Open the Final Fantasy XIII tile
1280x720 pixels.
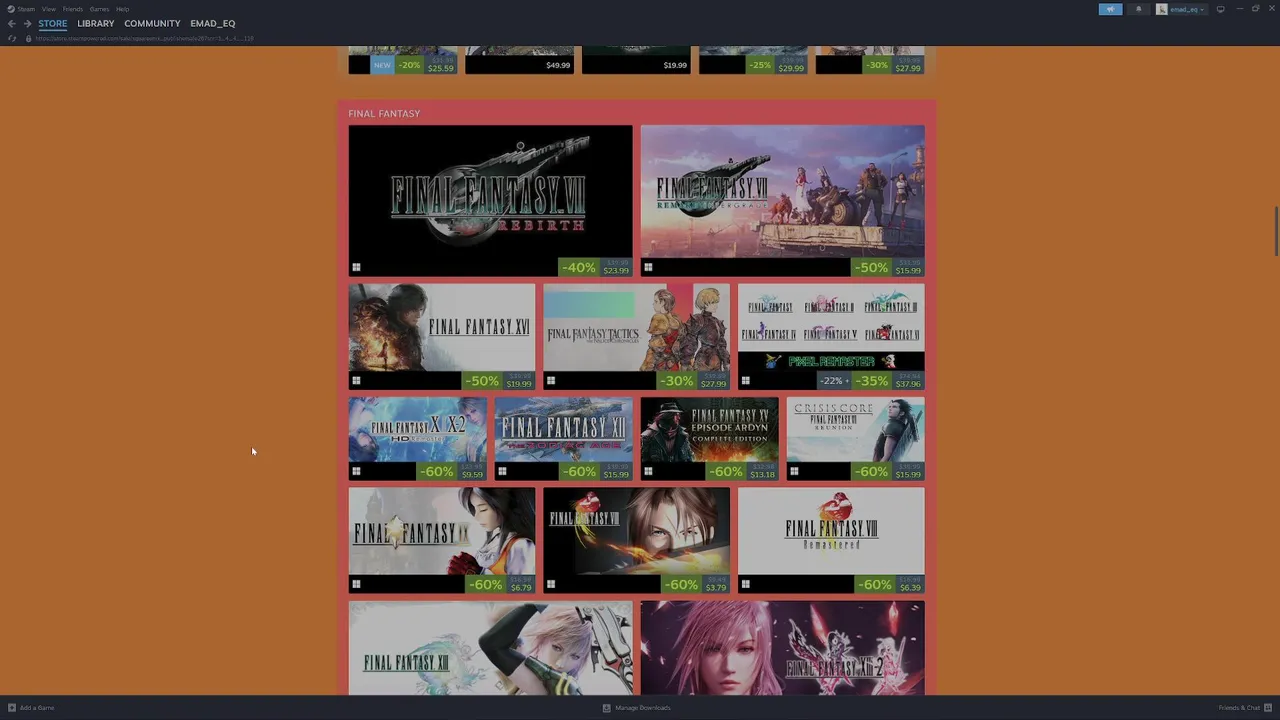click(x=490, y=647)
